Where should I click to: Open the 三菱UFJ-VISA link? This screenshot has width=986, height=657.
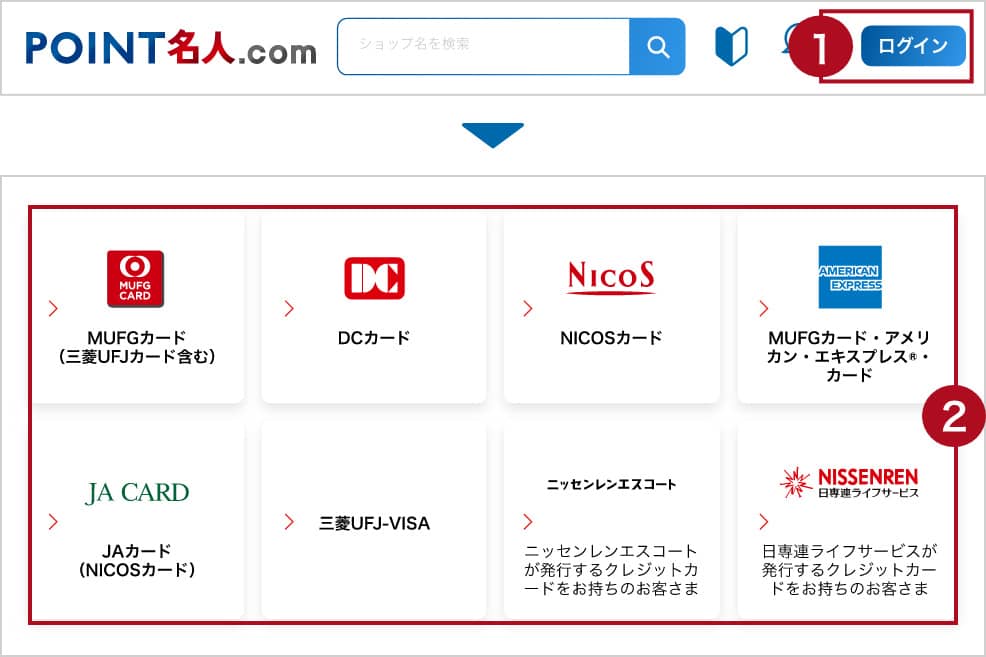point(374,522)
